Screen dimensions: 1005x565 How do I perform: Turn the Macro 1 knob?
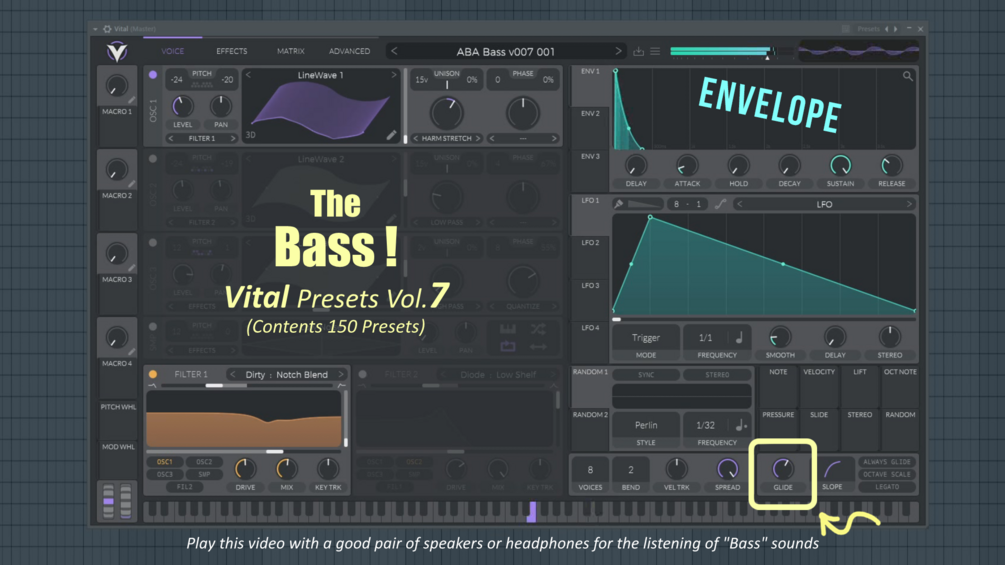116,86
